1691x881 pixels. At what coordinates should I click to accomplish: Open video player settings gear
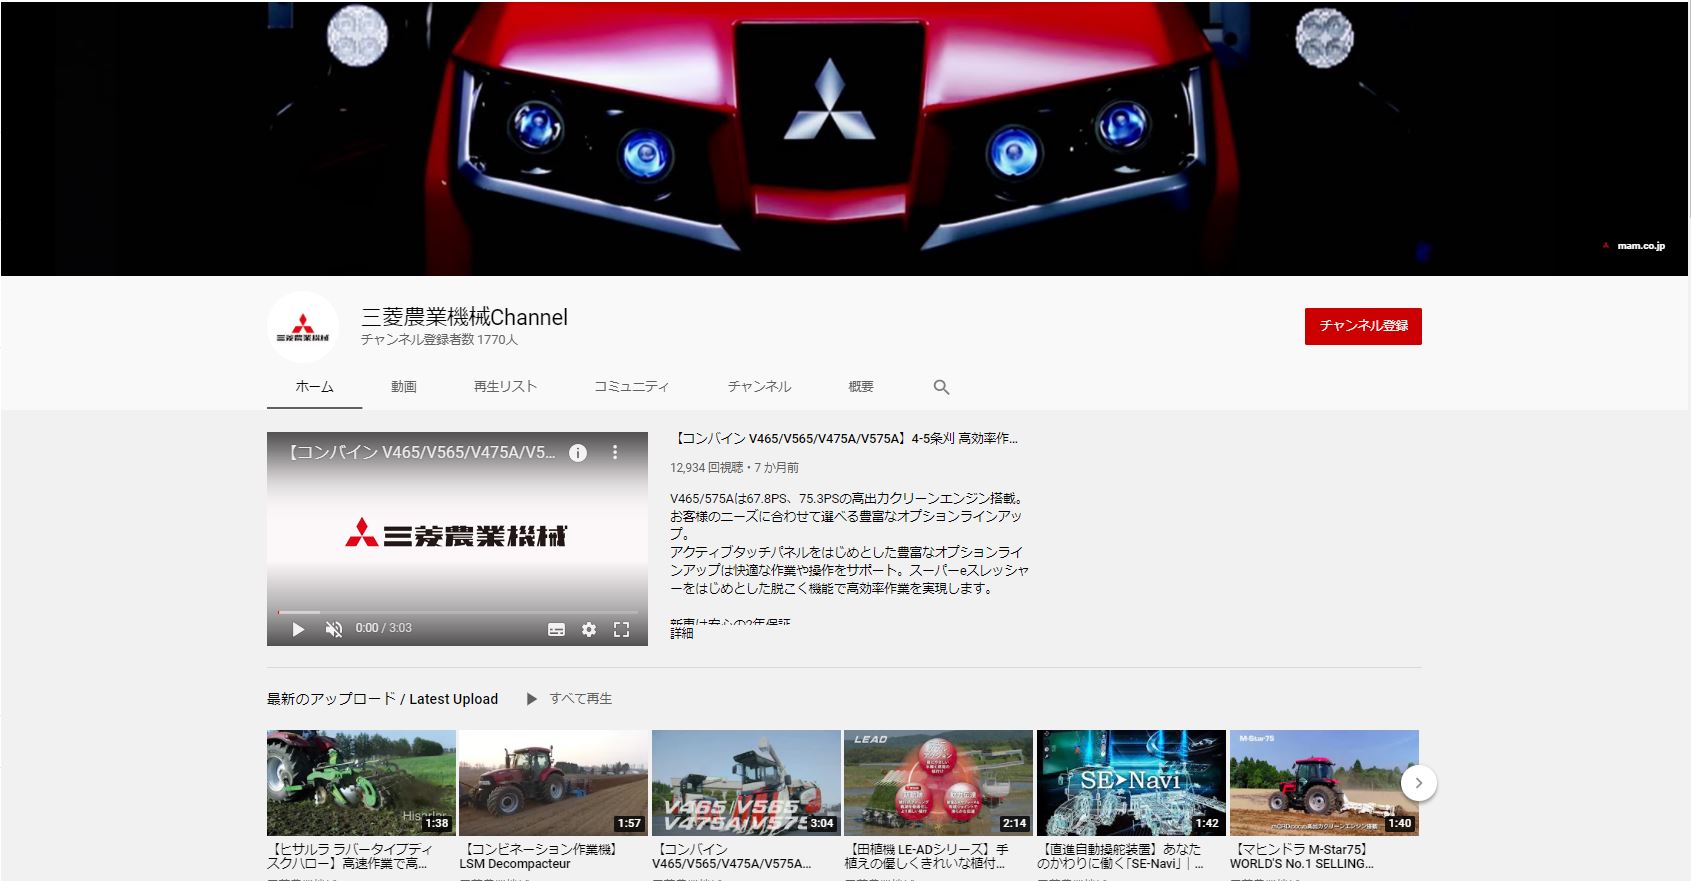pyautogui.click(x=589, y=629)
